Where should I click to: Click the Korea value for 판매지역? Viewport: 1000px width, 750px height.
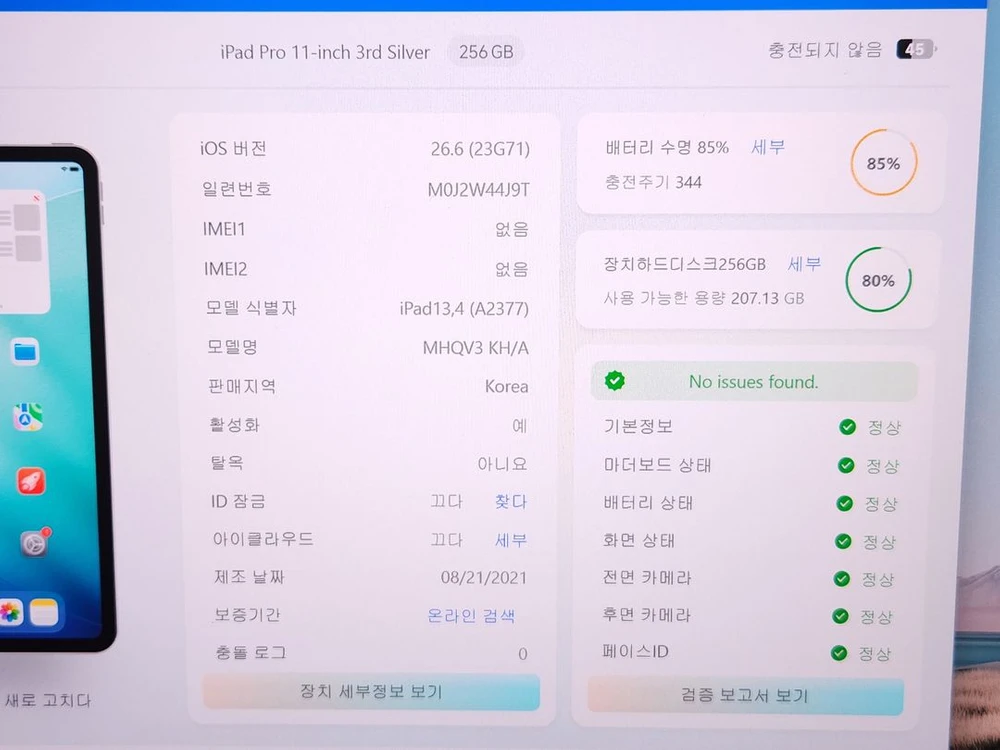coord(506,386)
